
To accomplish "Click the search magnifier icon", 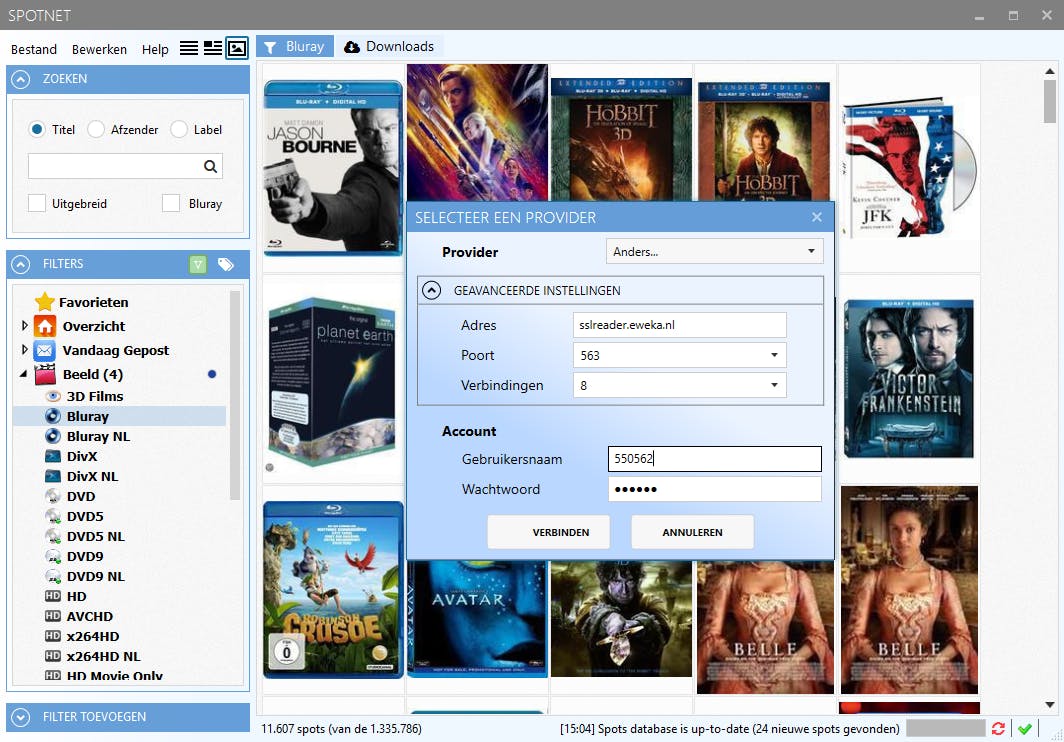I will 210,166.
